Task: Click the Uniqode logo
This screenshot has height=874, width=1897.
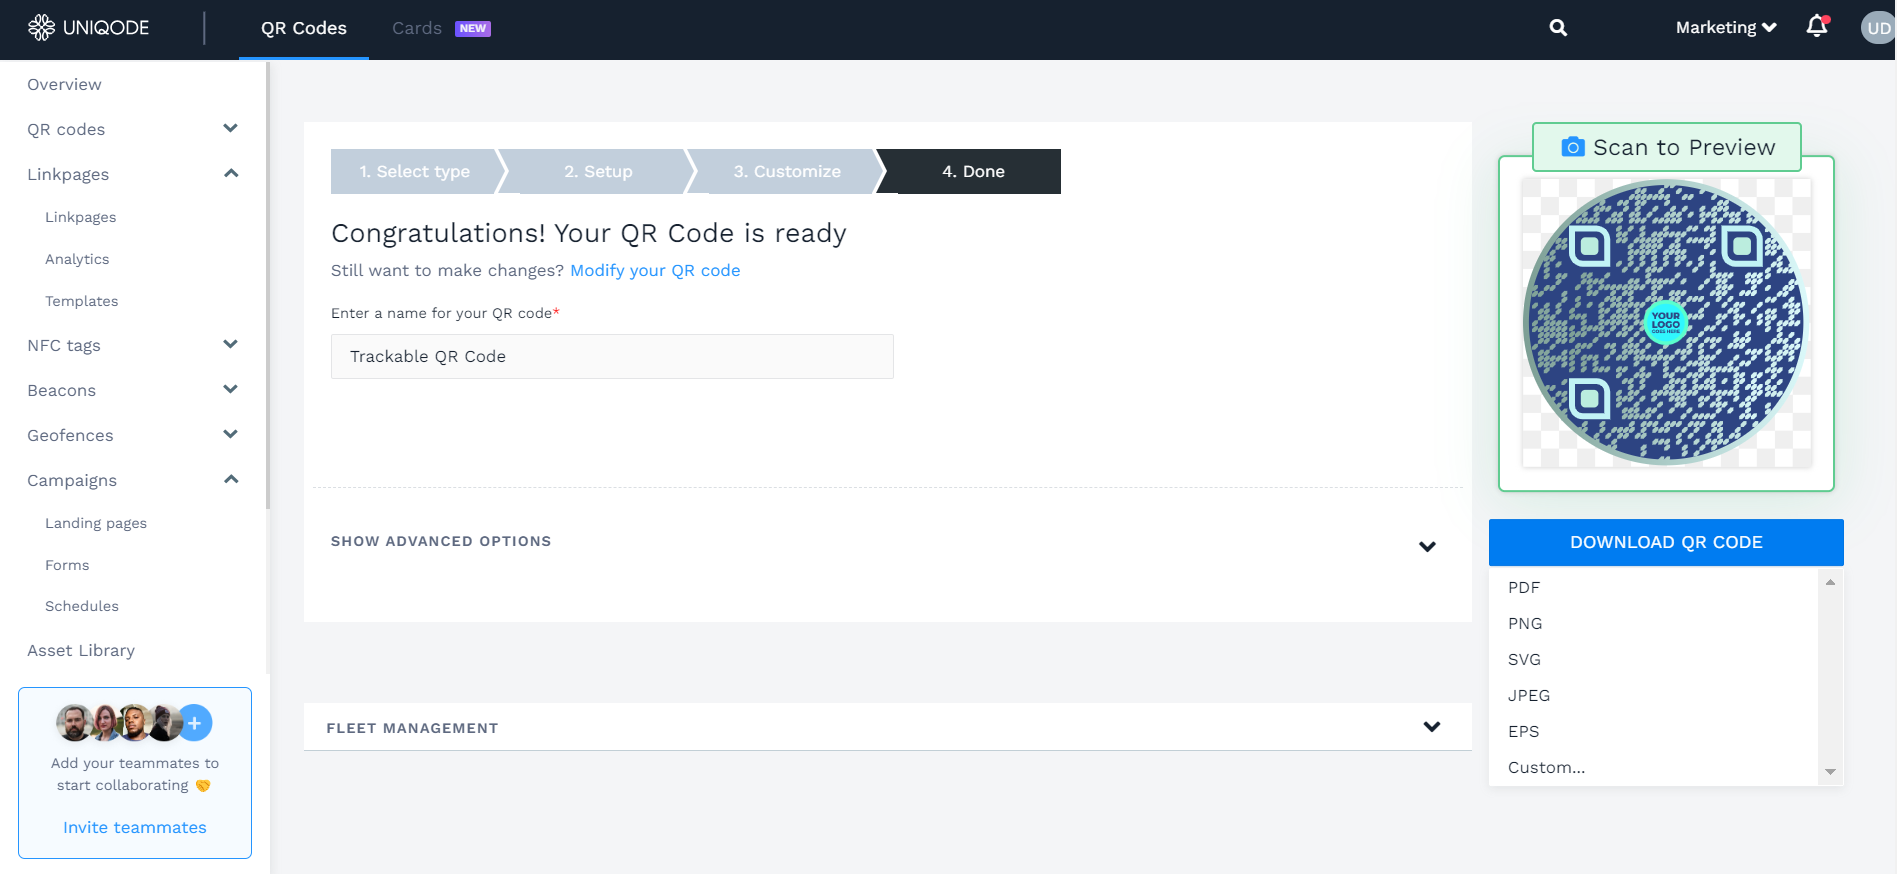Action: click(x=89, y=28)
